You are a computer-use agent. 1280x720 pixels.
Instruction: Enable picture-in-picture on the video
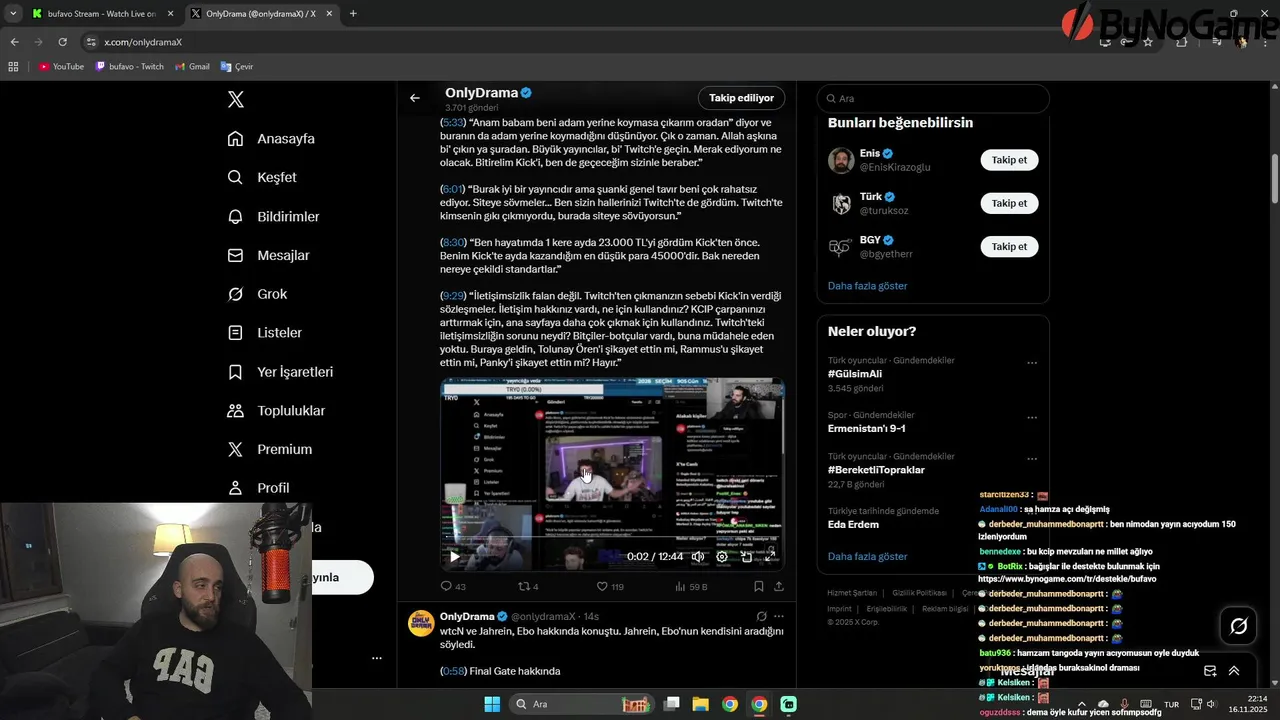(746, 557)
